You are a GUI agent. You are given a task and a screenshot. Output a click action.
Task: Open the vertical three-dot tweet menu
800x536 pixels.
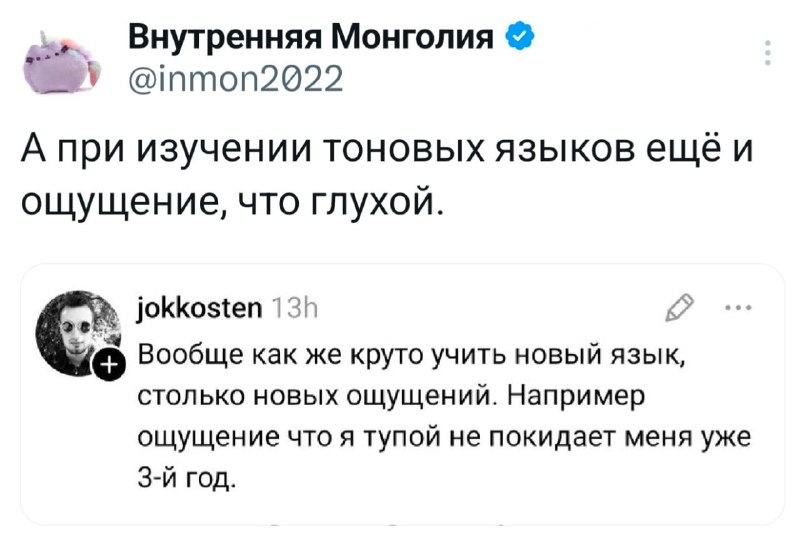(767, 52)
